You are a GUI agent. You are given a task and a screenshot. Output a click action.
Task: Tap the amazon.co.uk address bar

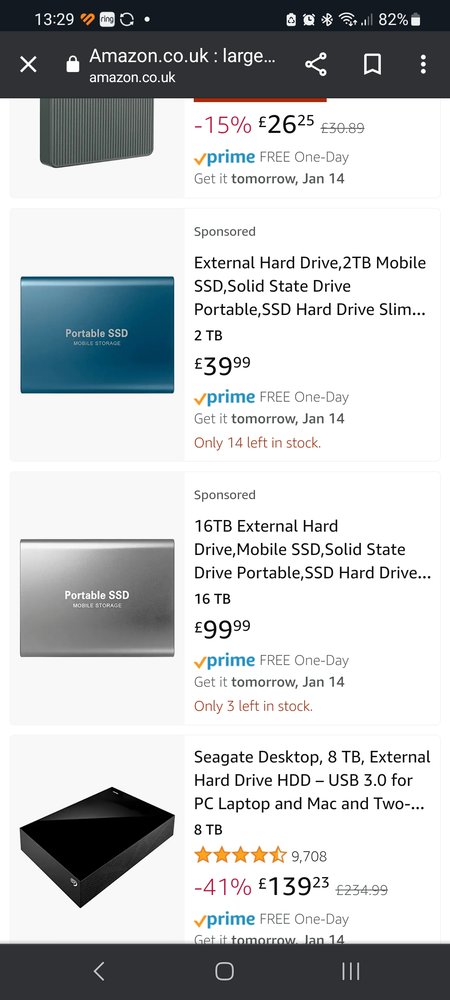[182, 64]
